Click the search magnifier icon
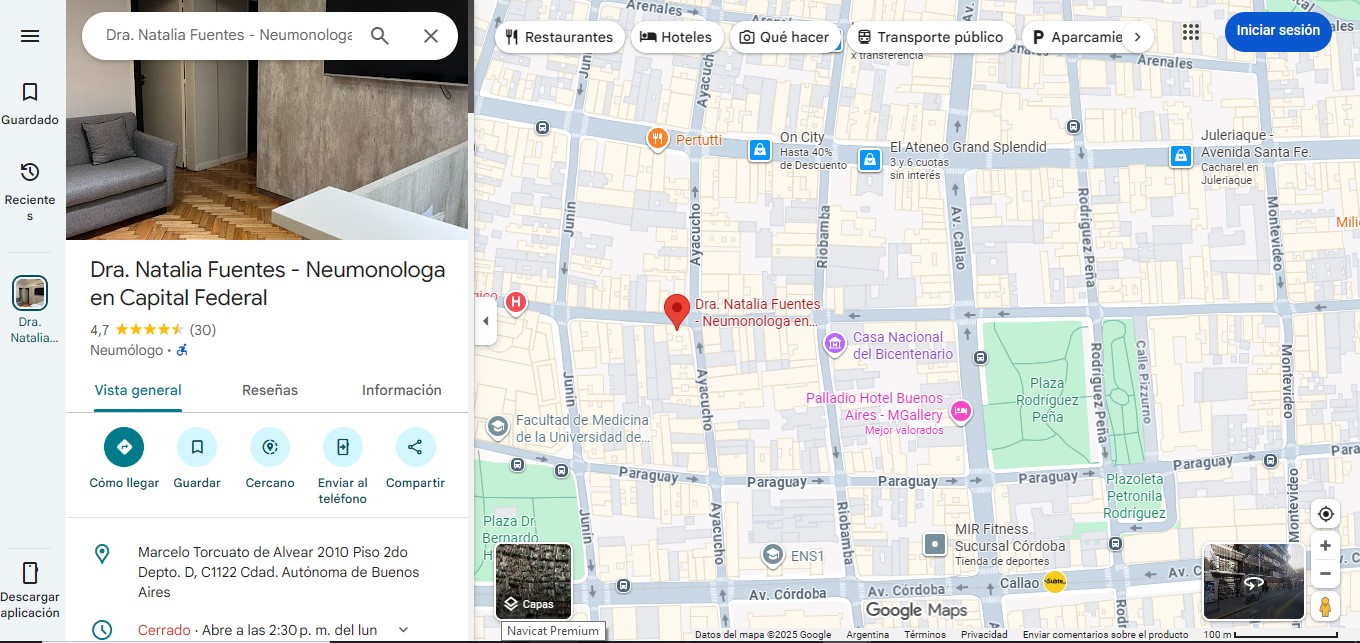Image resolution: width=1360 pixels, height=643 pixels. [380, 36]
